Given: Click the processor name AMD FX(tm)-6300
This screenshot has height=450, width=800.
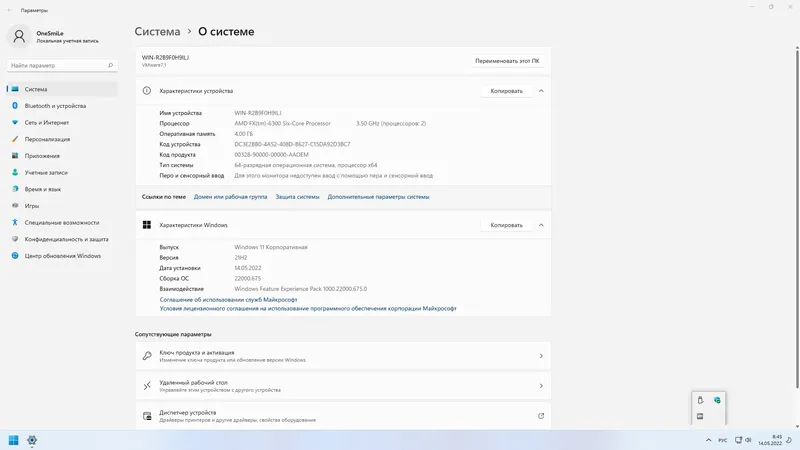Looking at the screenshot, I should [x=282, y=123].
